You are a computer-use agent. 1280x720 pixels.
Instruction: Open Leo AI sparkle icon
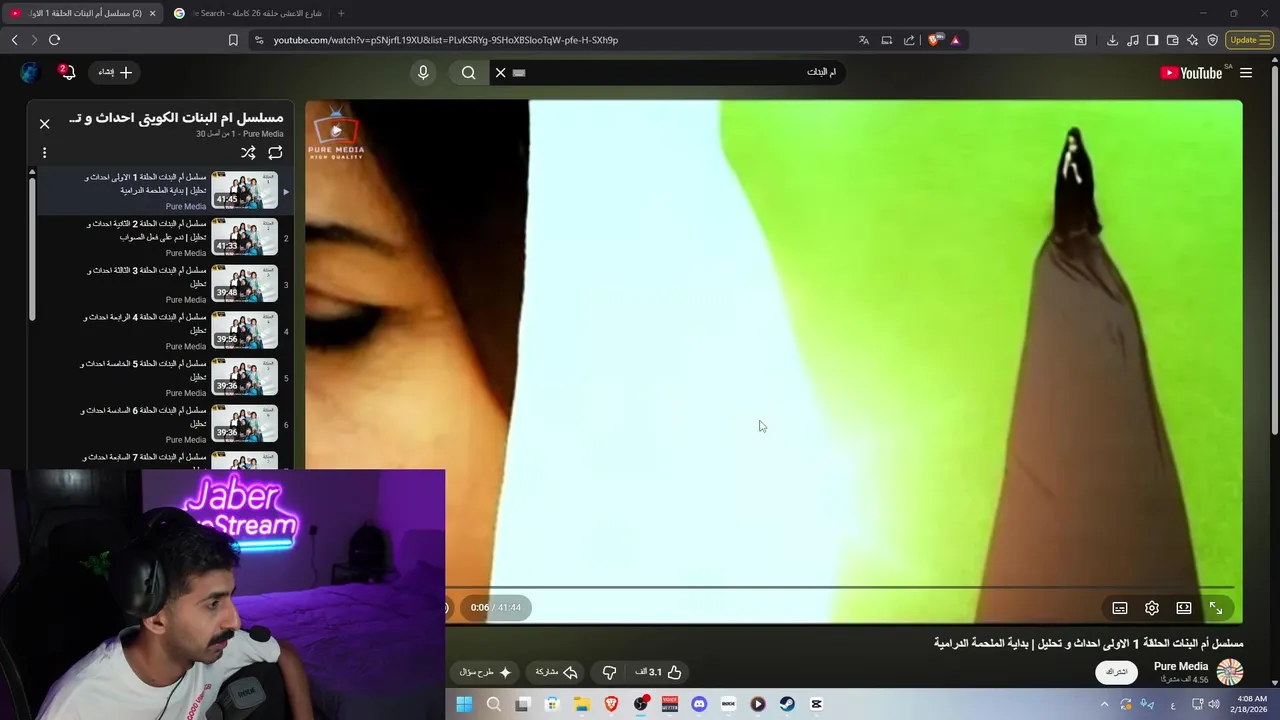(1192, 40)
